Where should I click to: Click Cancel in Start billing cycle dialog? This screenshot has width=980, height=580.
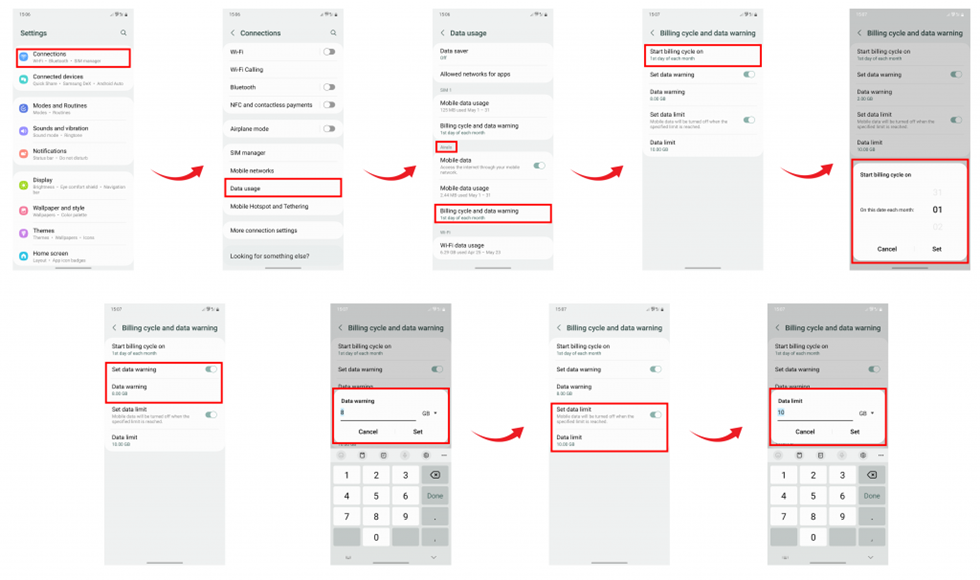click(887, 249)
